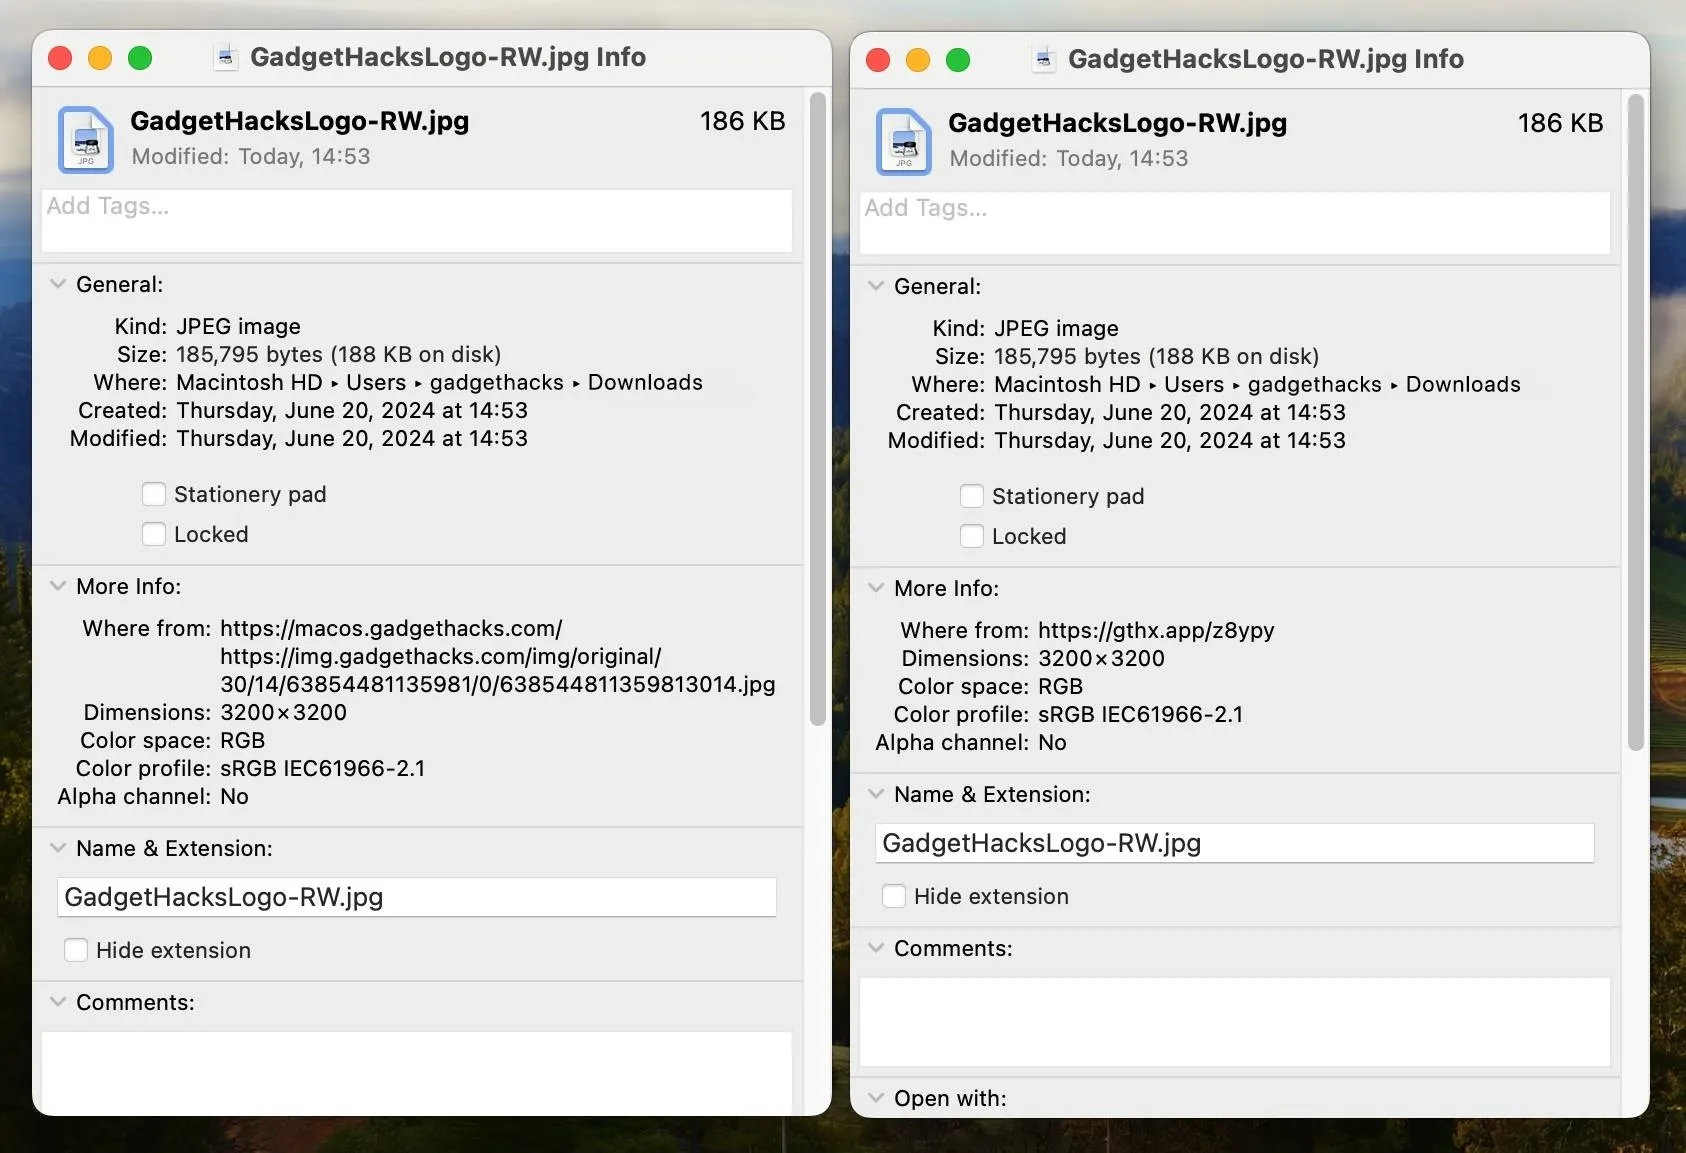Collapse Comments section in right window
Screen dimensions: 1686x1153
point(876,948)
